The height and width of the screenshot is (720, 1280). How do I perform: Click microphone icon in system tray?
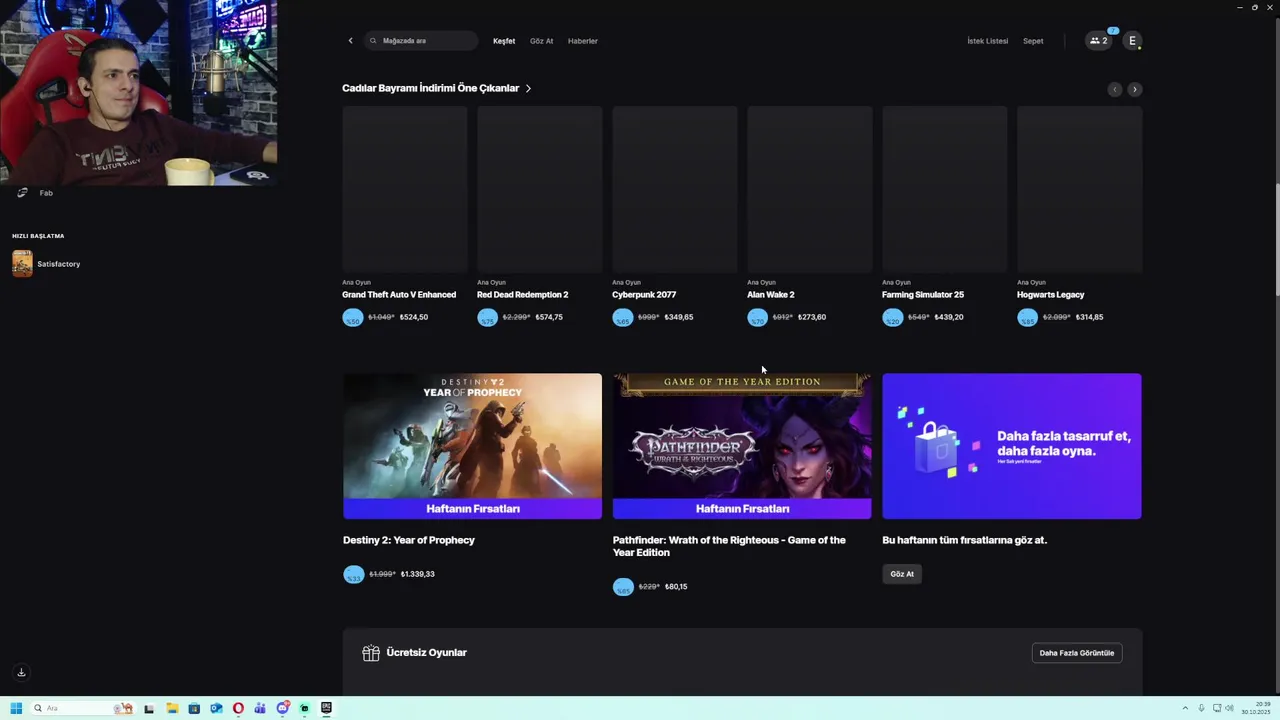tap(1201, 708)
